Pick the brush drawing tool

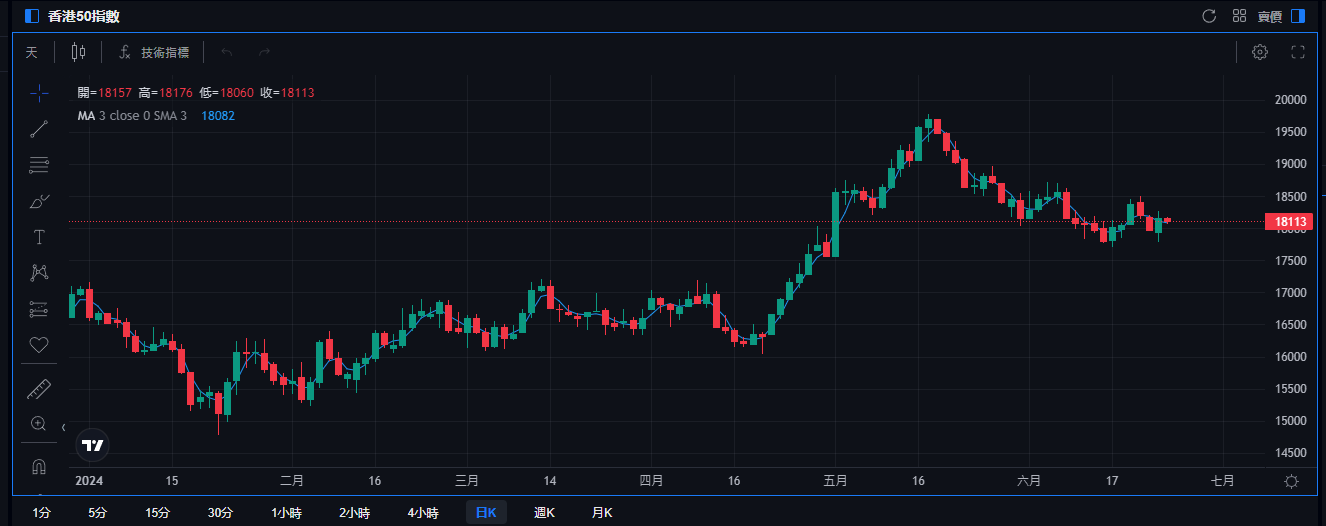pos(39,201)
